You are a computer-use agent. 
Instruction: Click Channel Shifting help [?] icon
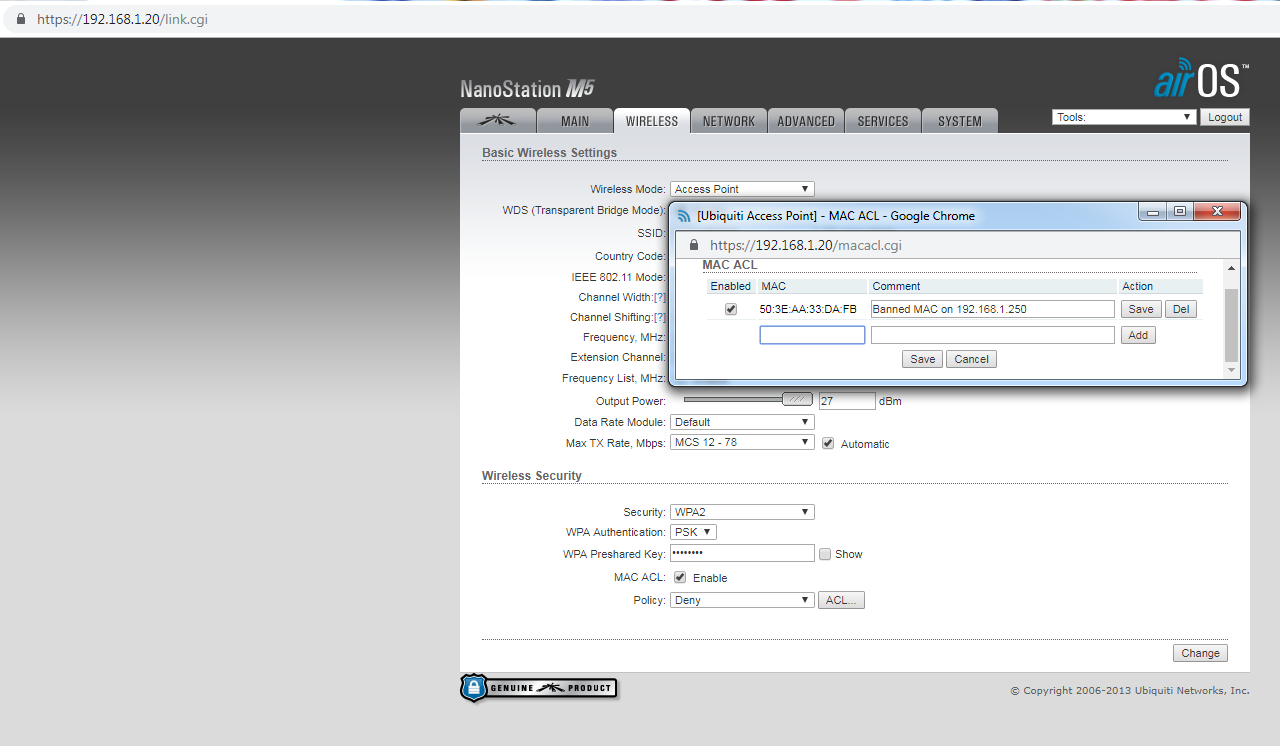pyautogui.click(x=660, y=317)
